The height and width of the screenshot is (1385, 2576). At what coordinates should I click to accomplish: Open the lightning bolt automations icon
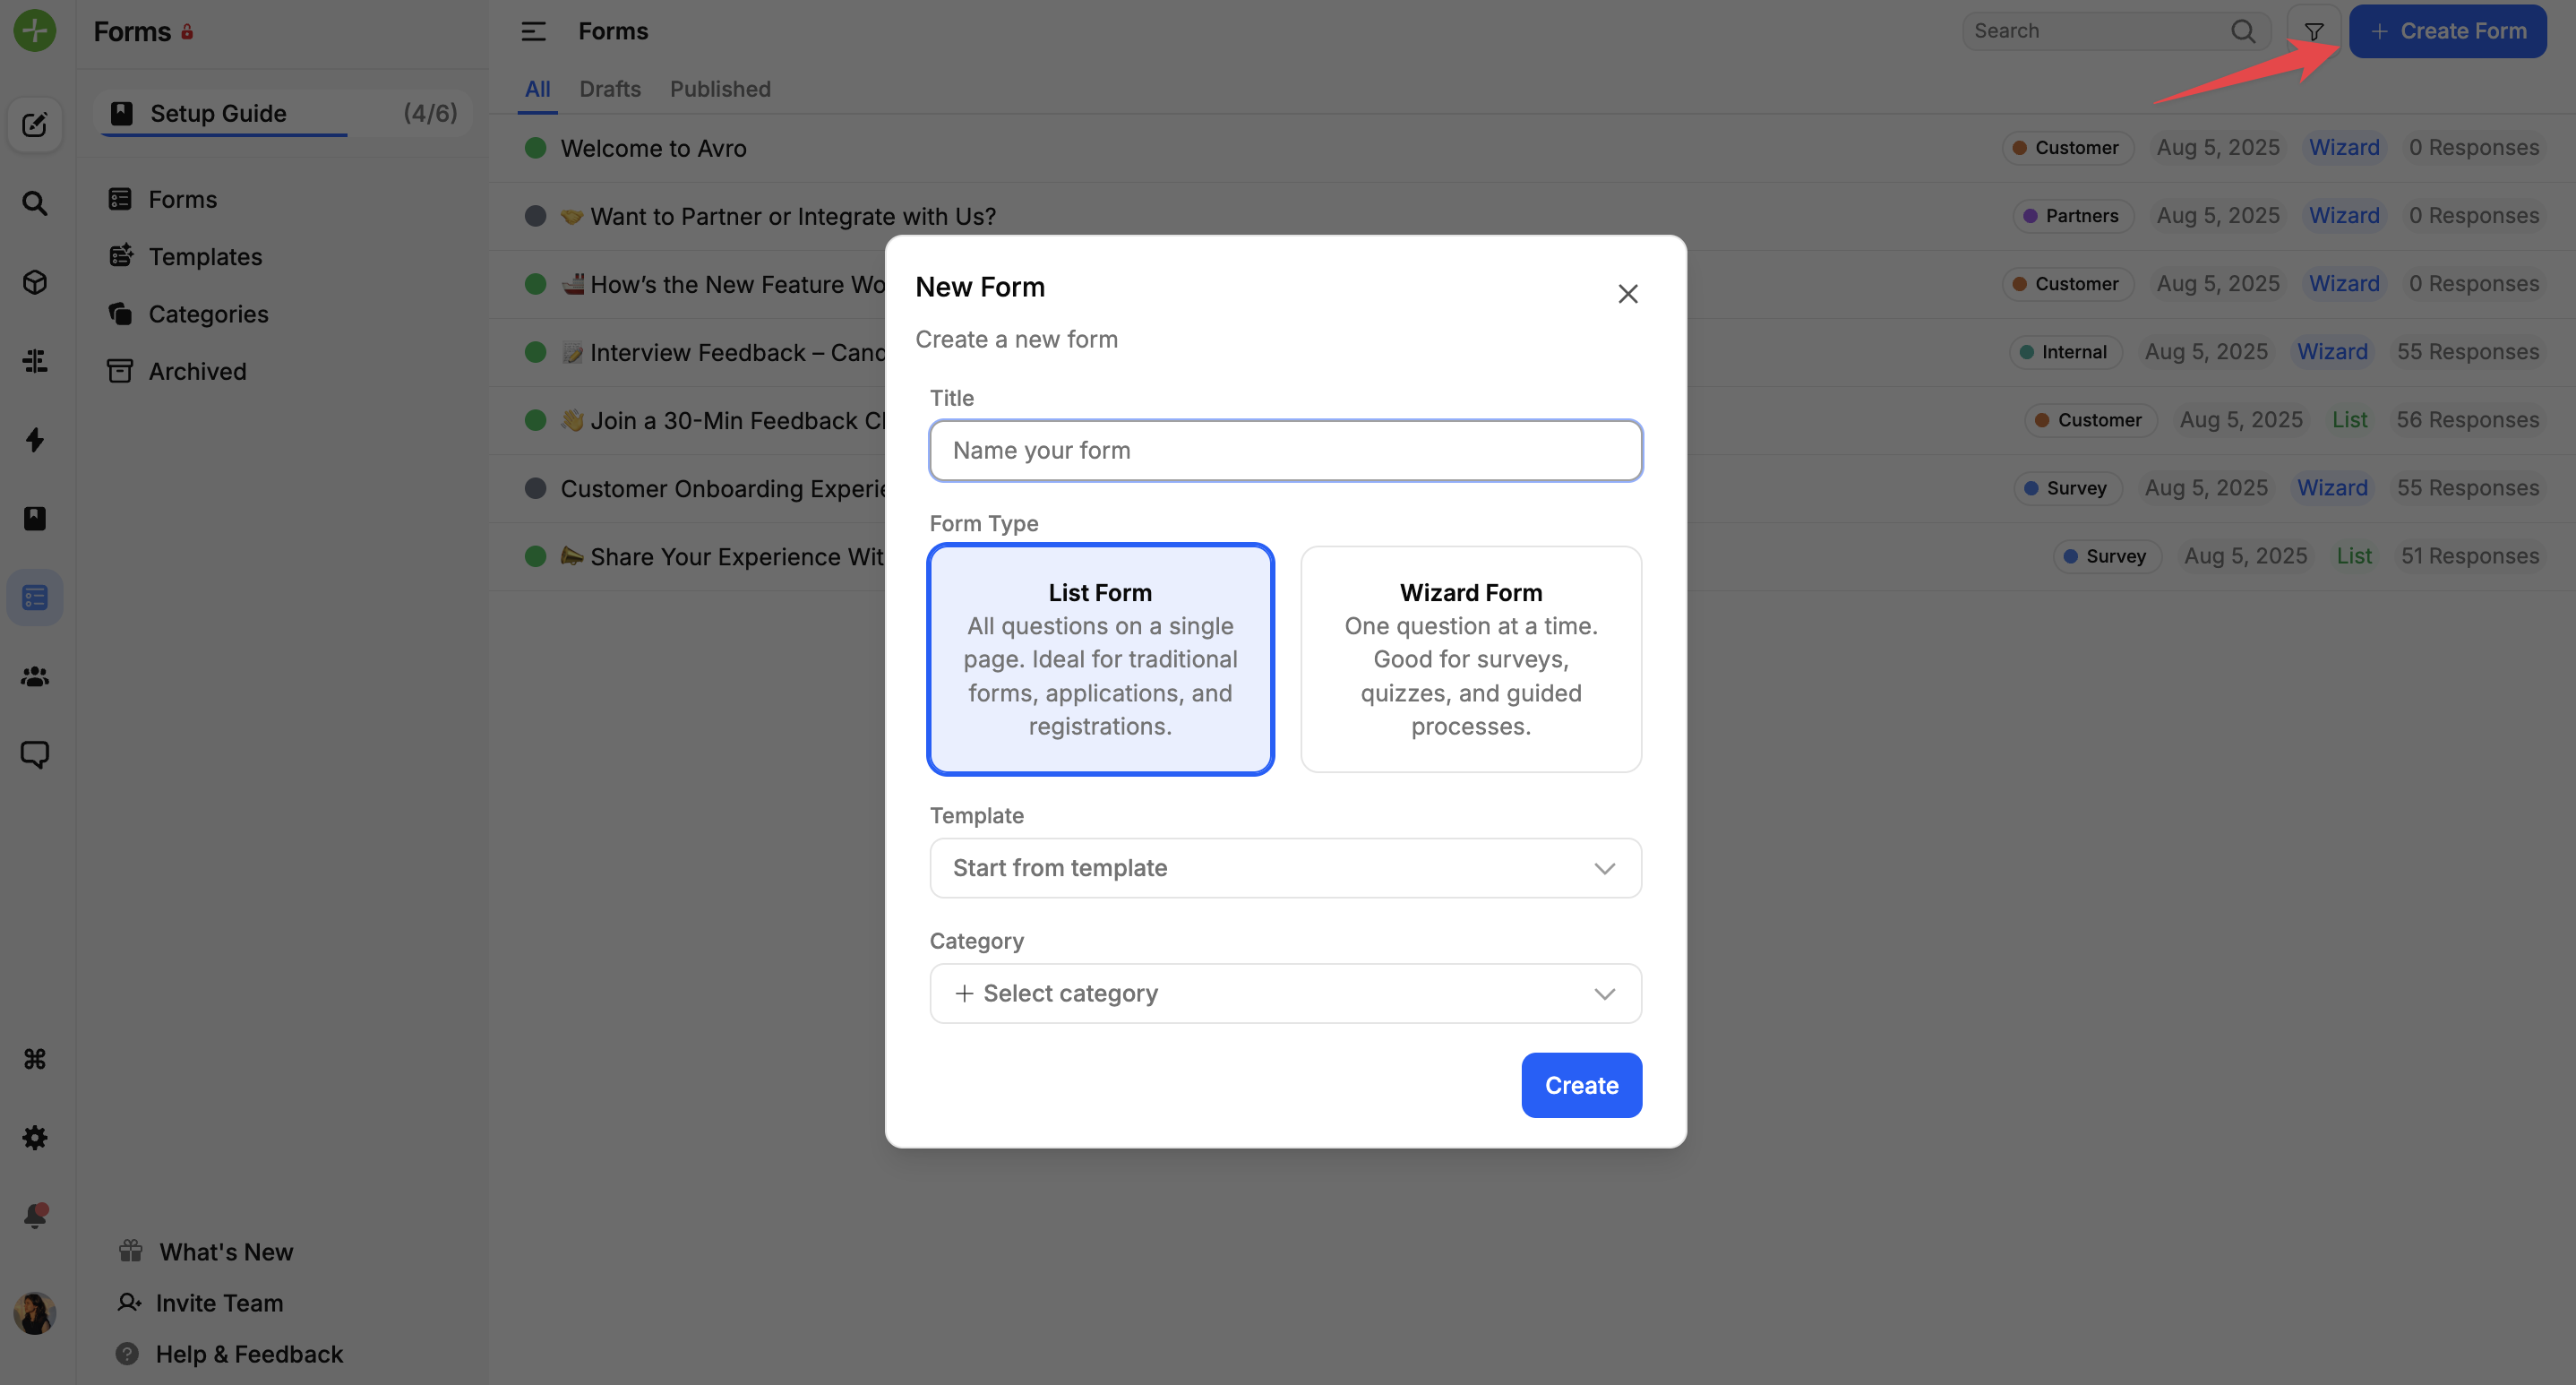[x=35, y=440]
